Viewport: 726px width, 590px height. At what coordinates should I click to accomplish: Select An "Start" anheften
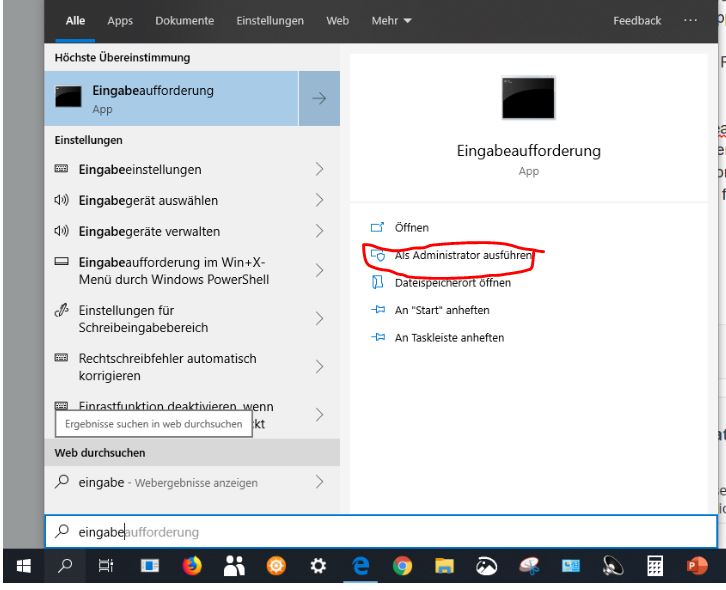click(442, 310)
